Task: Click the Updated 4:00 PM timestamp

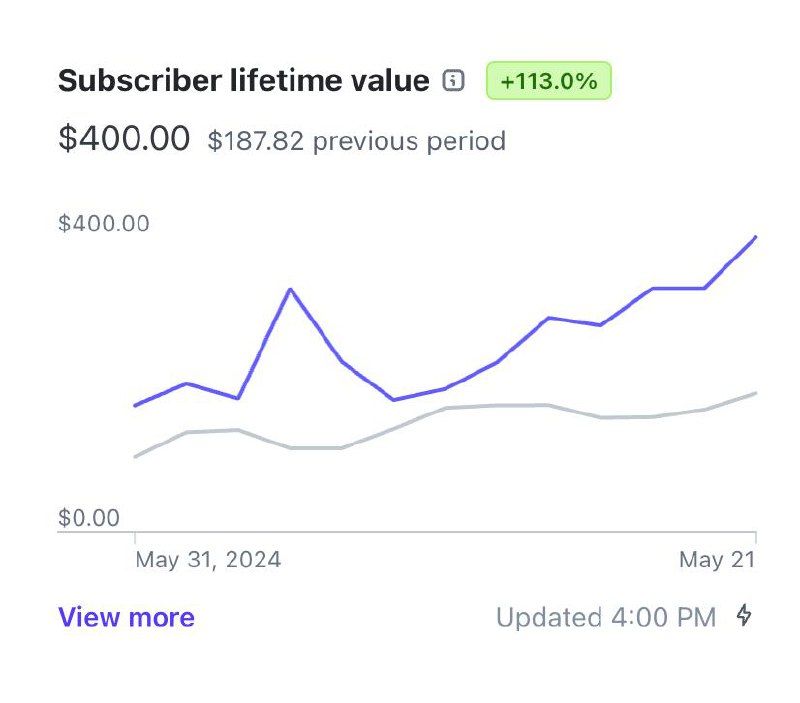Action: [x=606, y=617]
